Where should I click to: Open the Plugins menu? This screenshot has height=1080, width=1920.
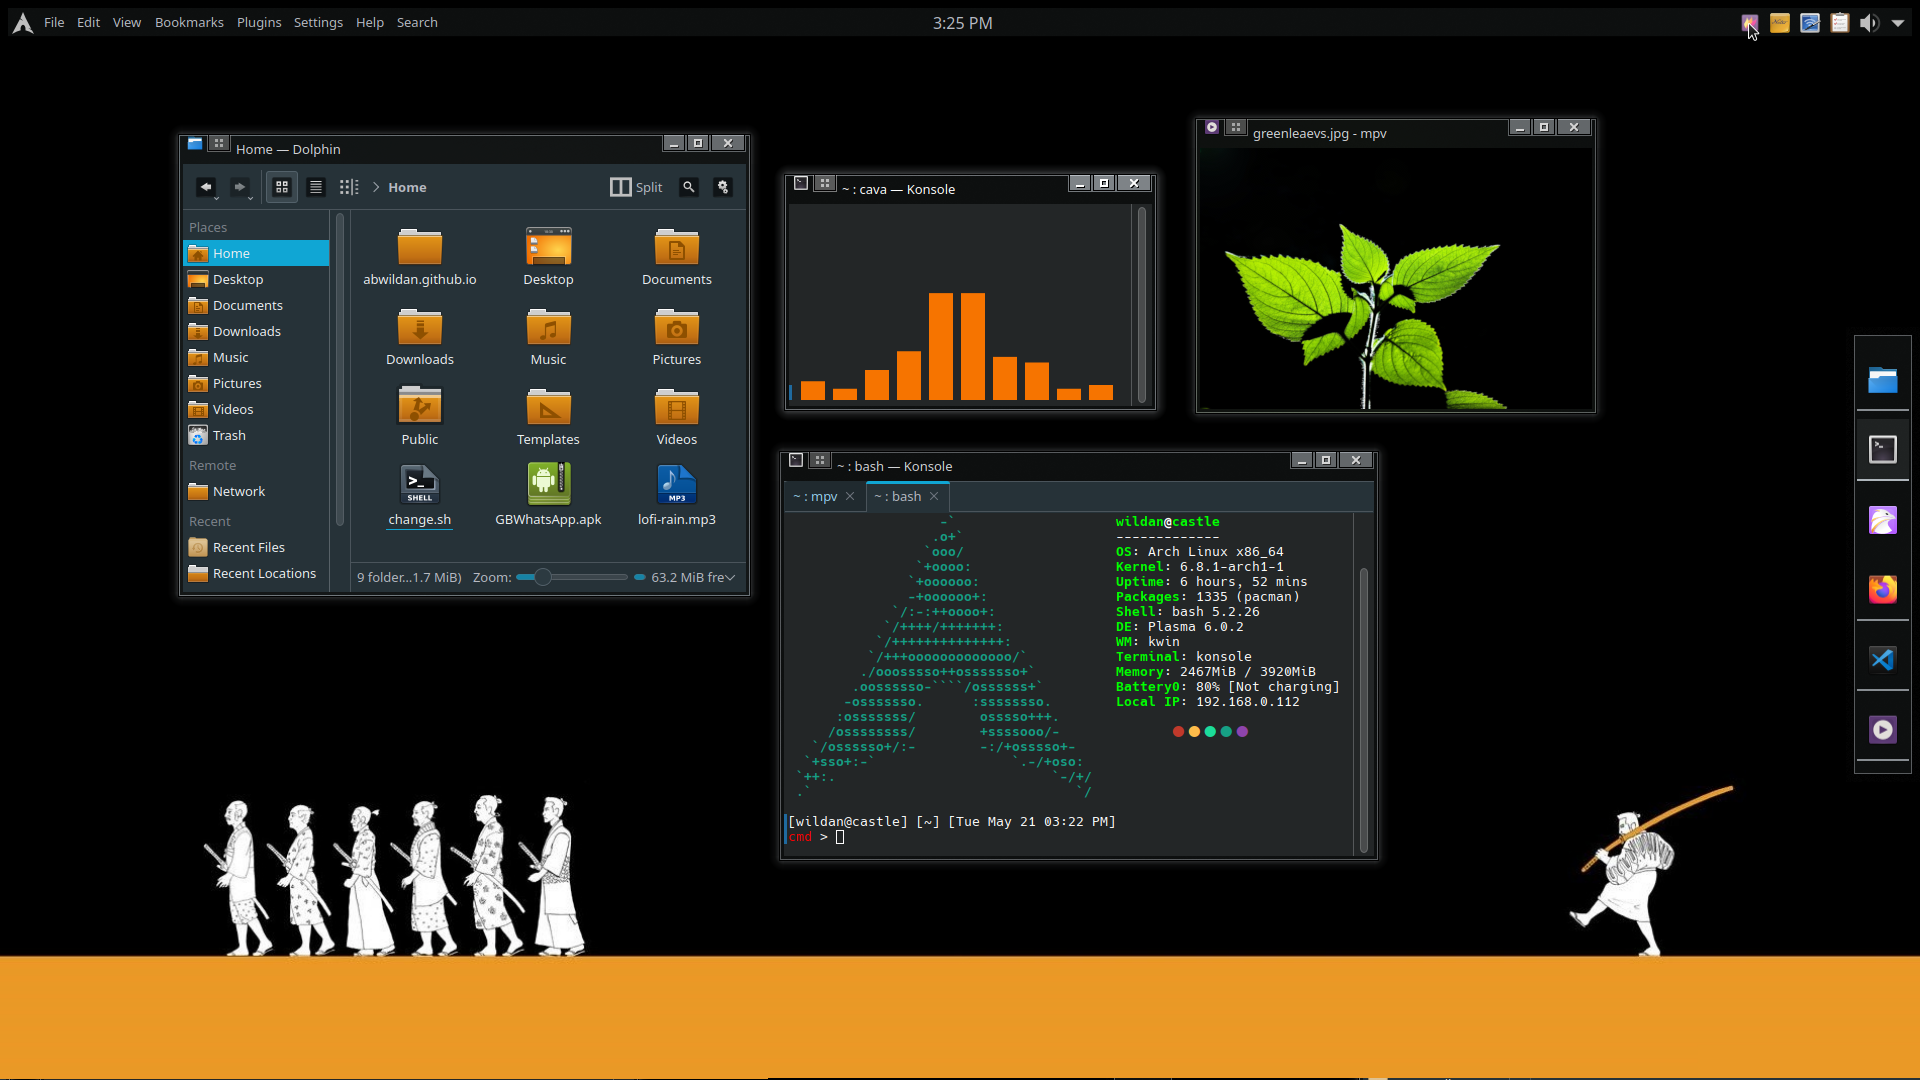[259, 22]
